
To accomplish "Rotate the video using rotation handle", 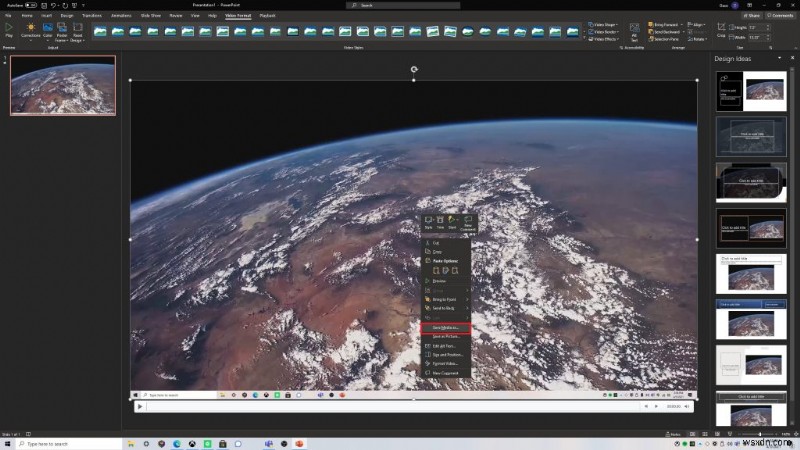I will [x=414, y=69].
